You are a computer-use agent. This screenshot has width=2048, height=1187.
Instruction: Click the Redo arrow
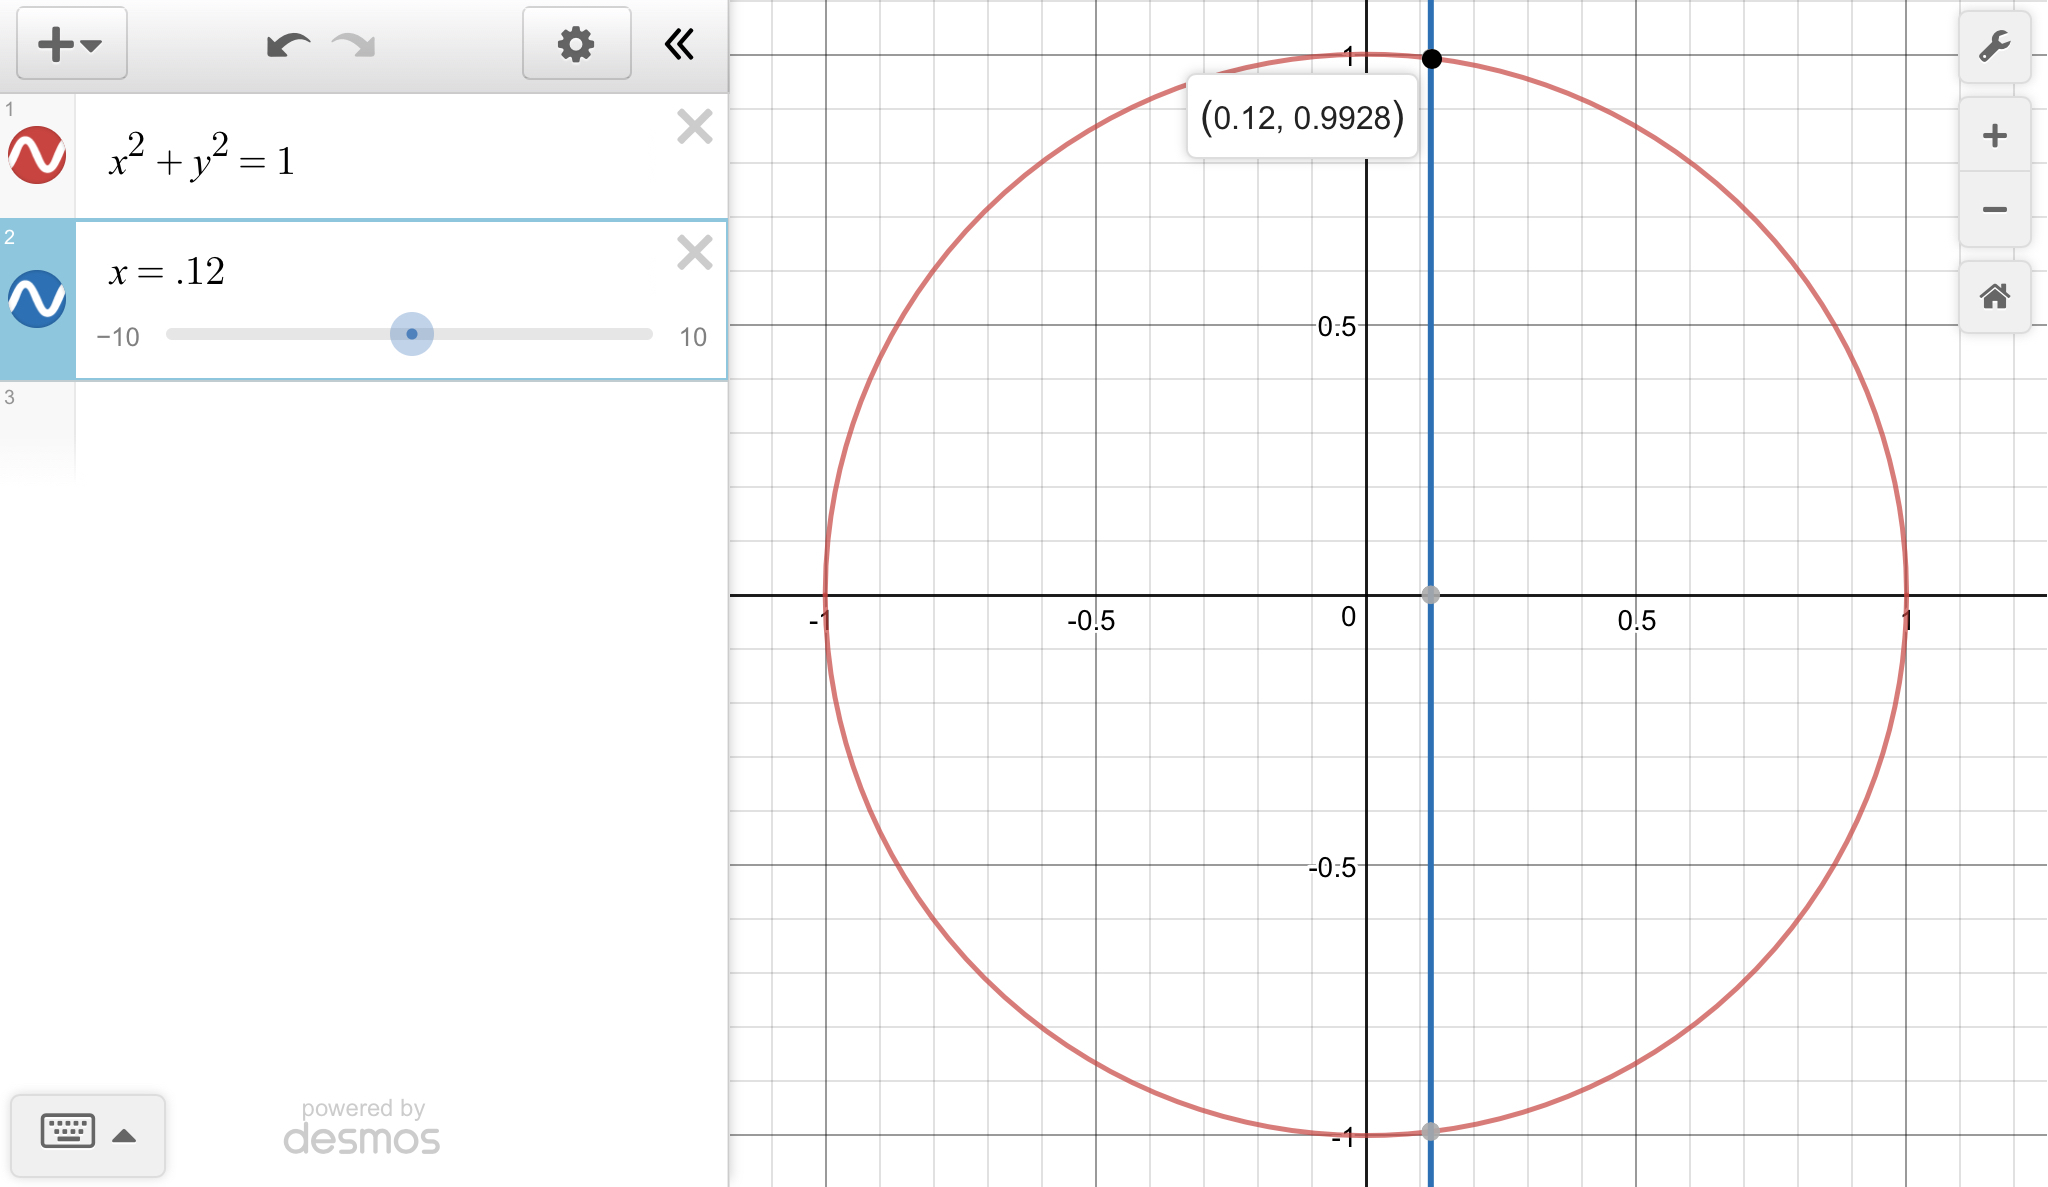click(x=354, y=45)
